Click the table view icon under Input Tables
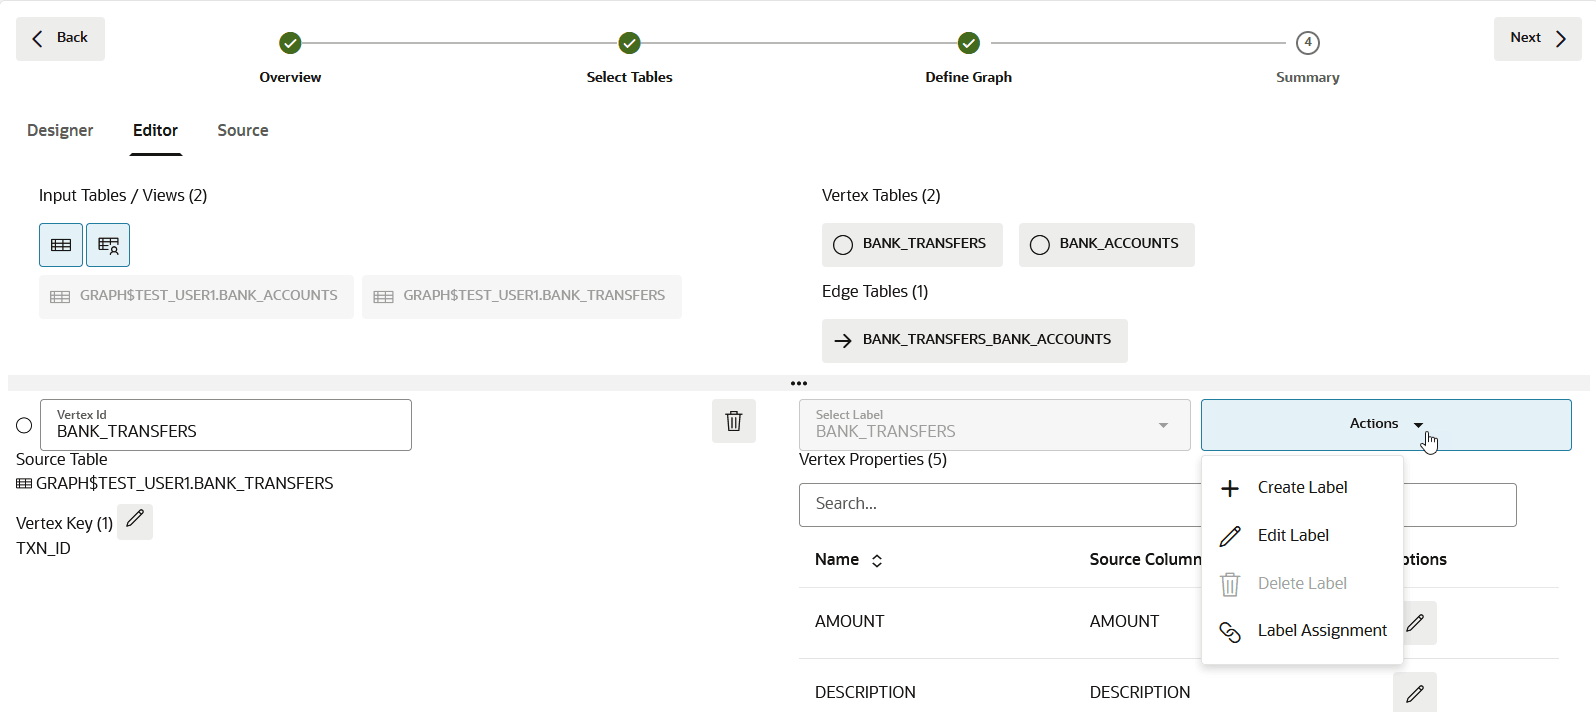Image resolution: width=1596 pixels, height=712 pixels. [61, 245]
